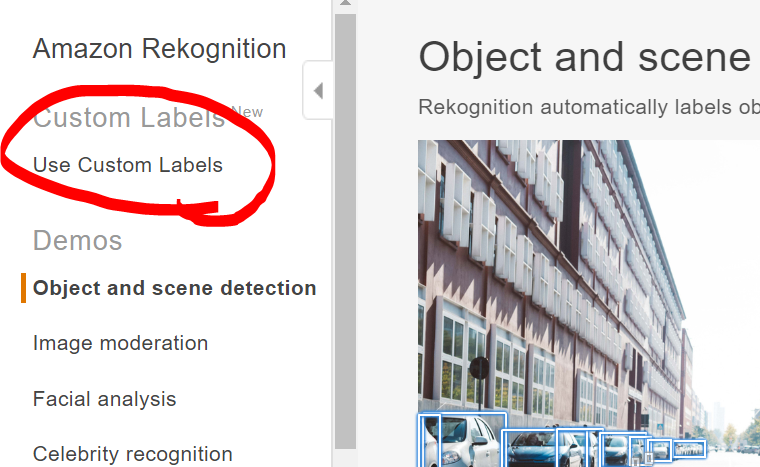Go to Image moderation demo
The width and height of the screenshot is (760, 467).
pyautogui.click(x=120, y=343)
